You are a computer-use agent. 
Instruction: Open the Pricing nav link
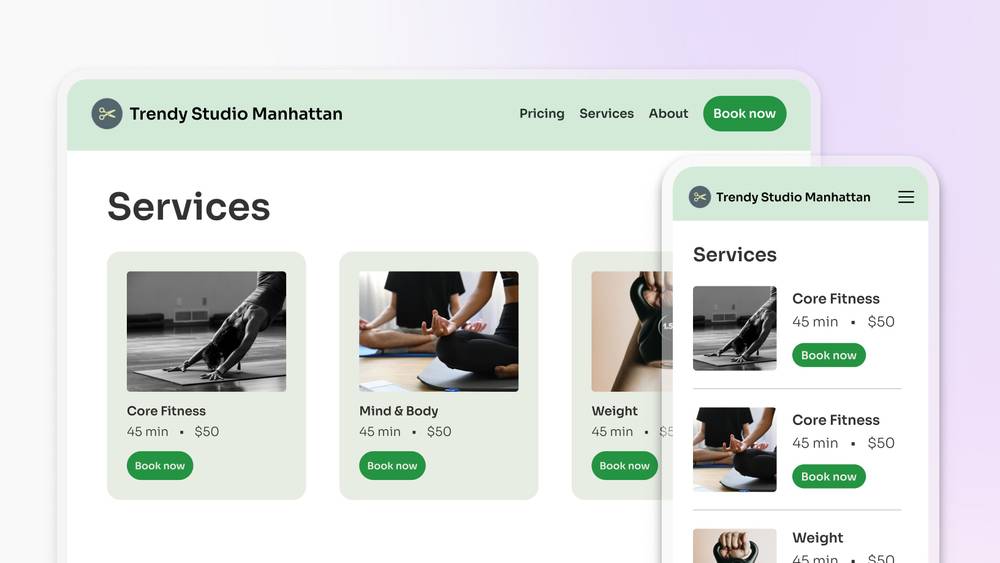click(541, 113)
